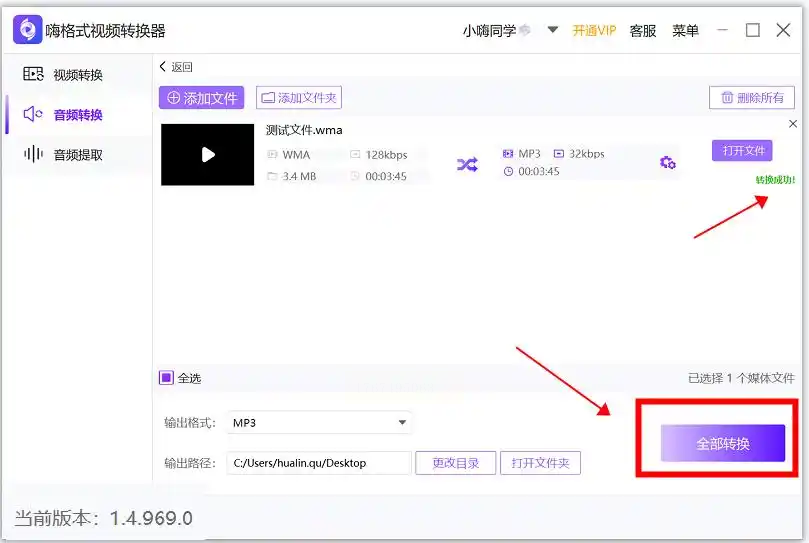Open the 视频转换 sidebar tab
The height and width of the screenshot is (543, 809).
[63, 75]
